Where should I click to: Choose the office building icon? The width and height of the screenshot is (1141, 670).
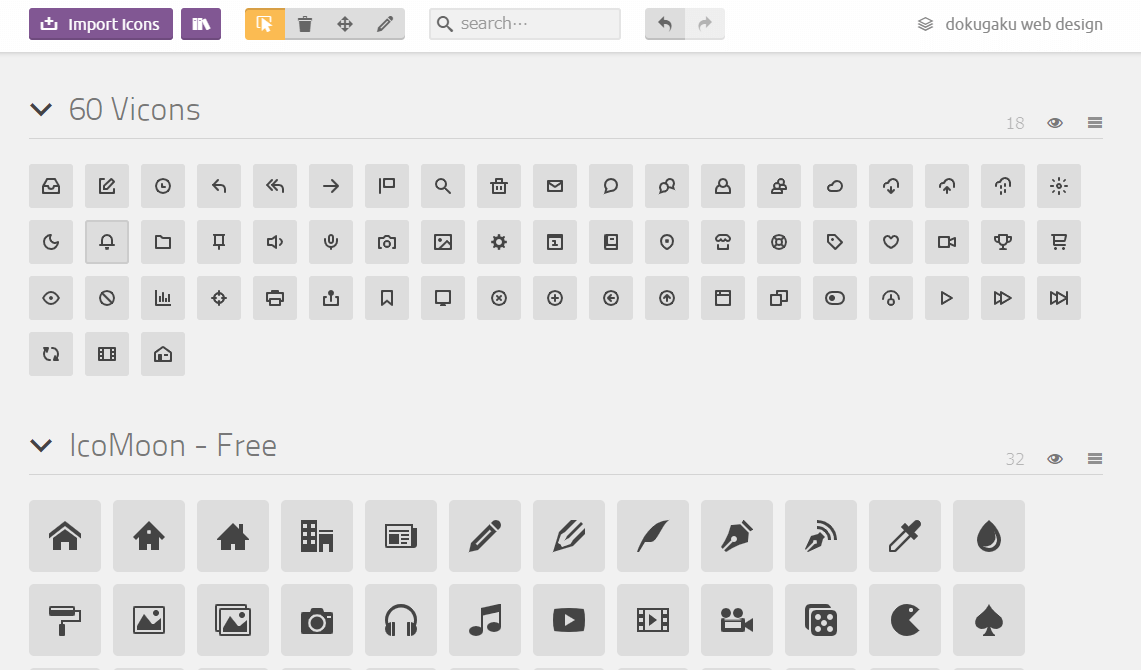[317, 536]
